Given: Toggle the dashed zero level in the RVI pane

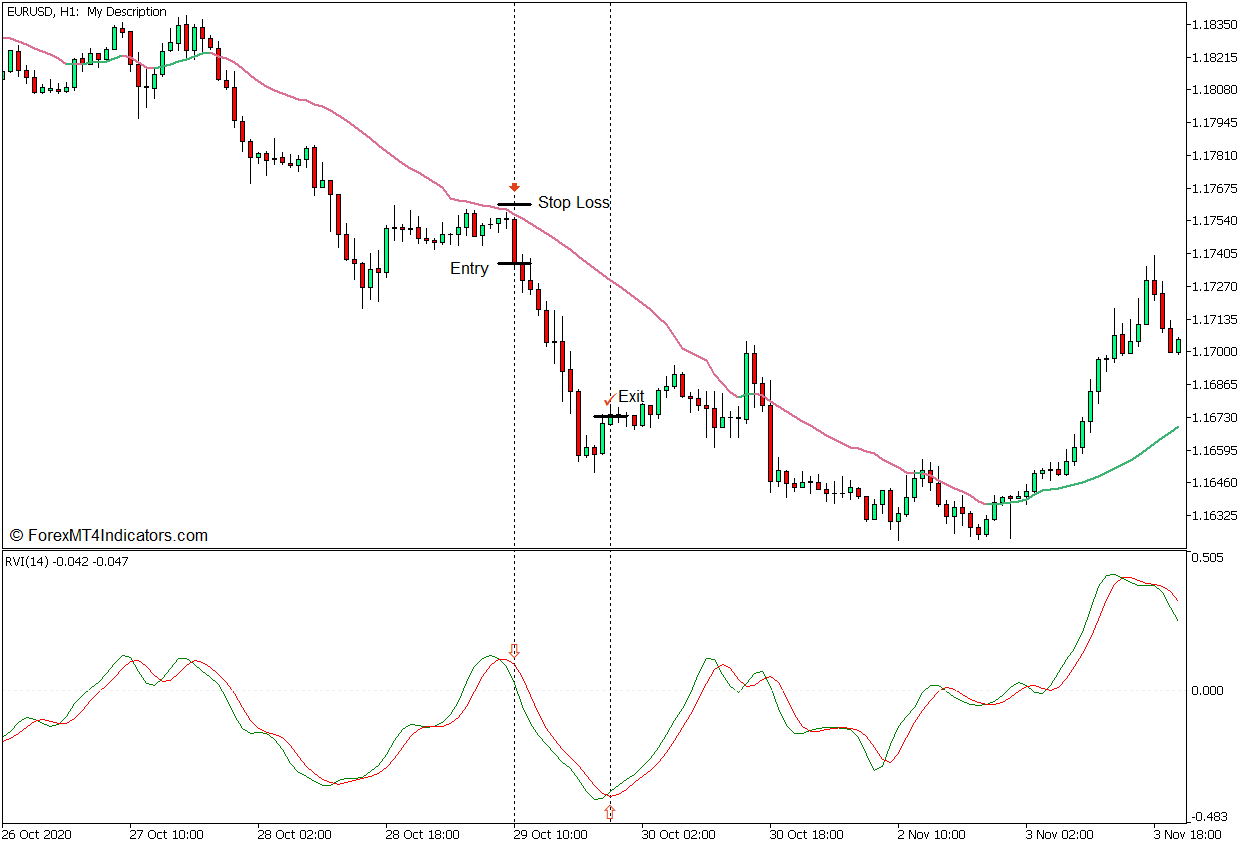Looking at the screenshot, I should 850,689.
